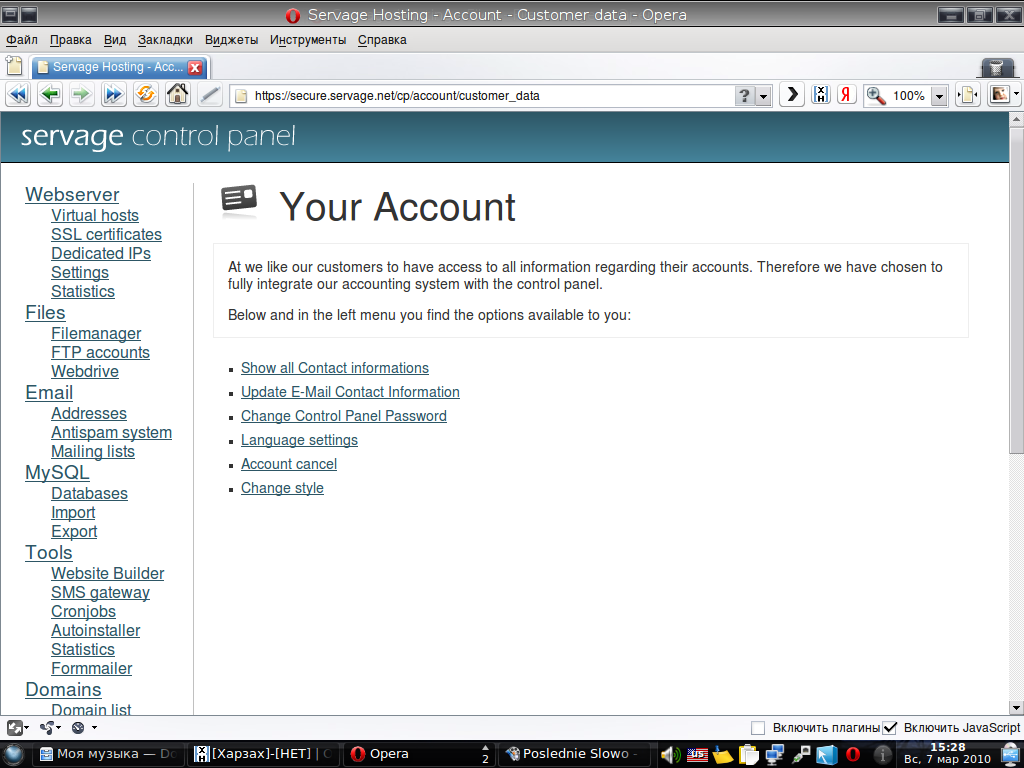Click the Opera Link sync icon in the status bar
The image size is (1024, 768).
click(x=47, y=728)
